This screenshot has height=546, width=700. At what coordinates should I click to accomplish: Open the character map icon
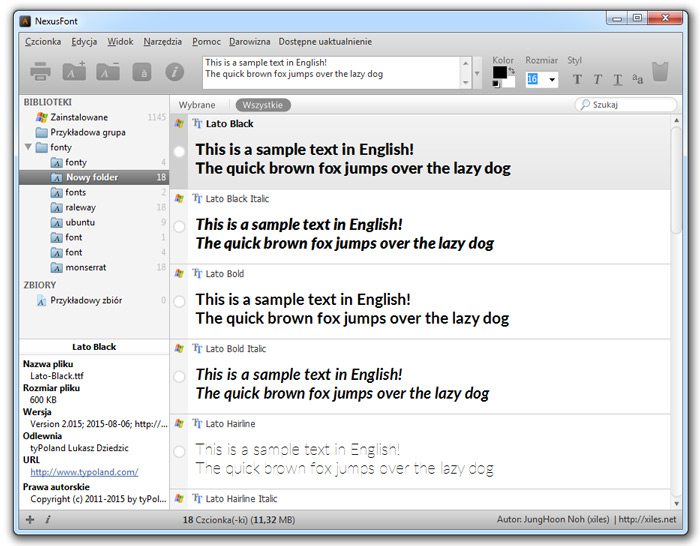click(x=142, y=72)
